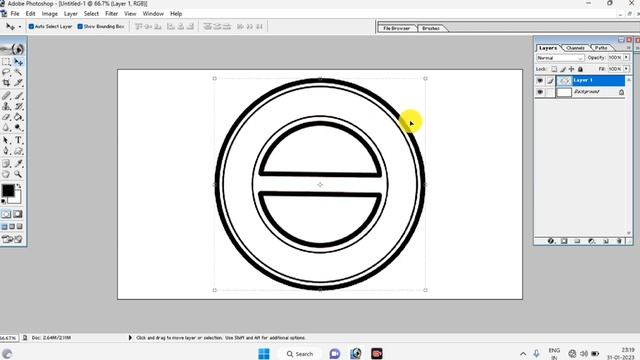Select the Eyedropper tool

tap(18, 164)
